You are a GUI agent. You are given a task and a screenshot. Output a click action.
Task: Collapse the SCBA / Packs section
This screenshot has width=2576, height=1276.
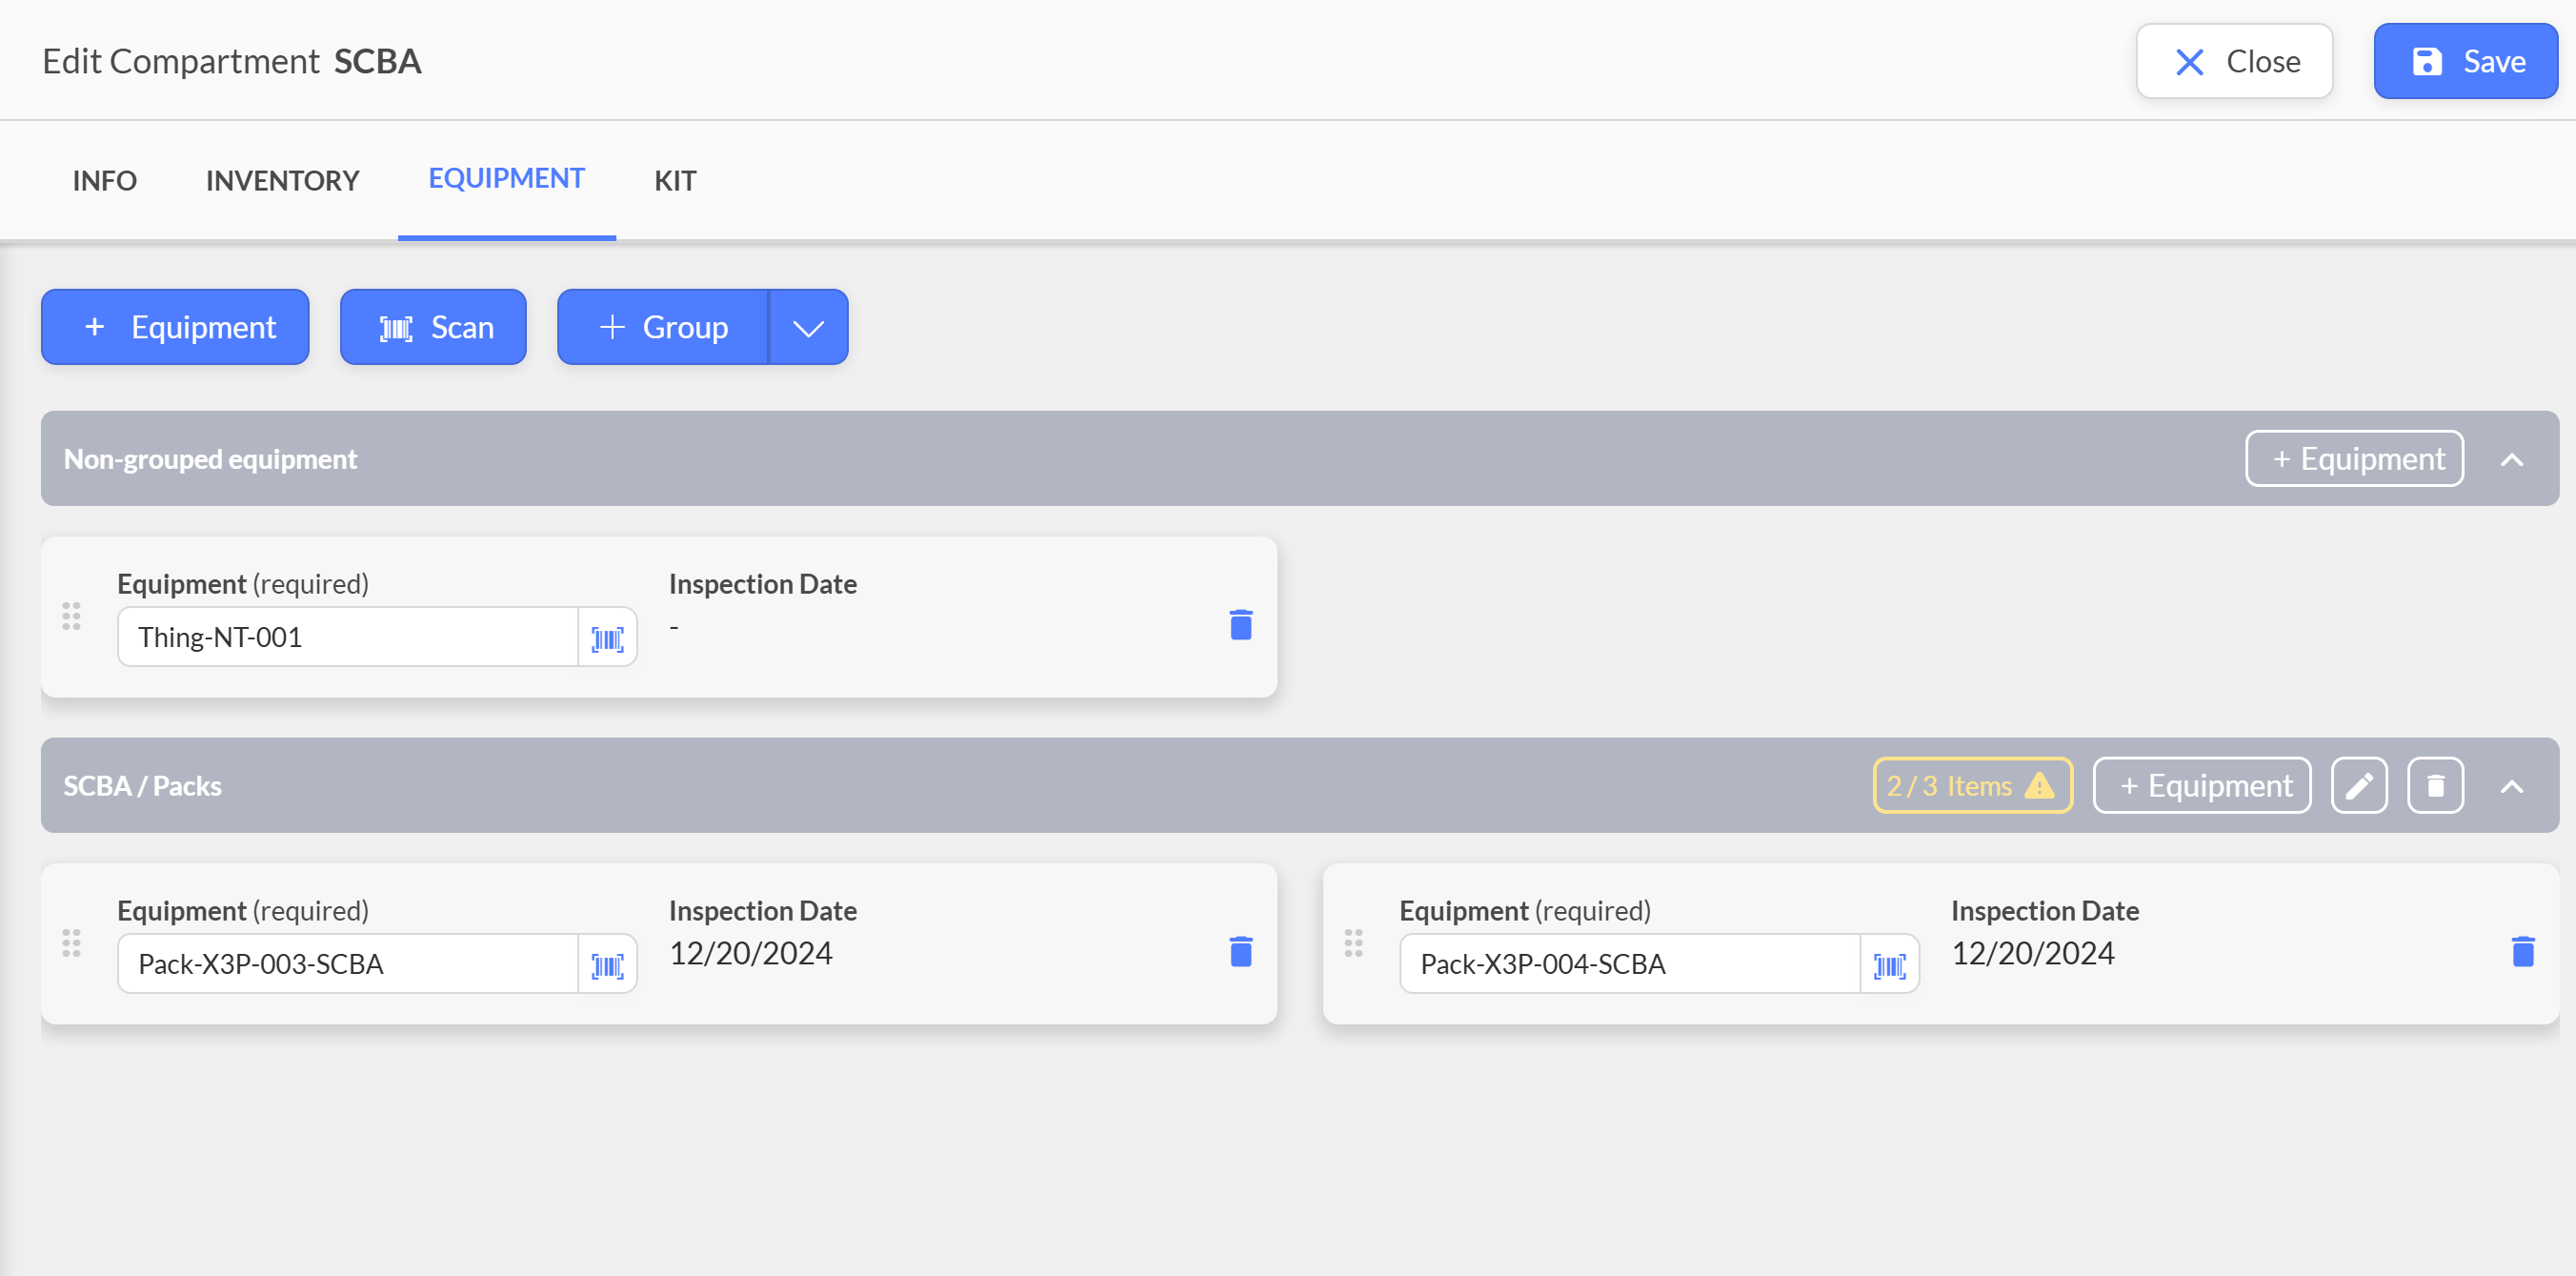(2512, 787)
